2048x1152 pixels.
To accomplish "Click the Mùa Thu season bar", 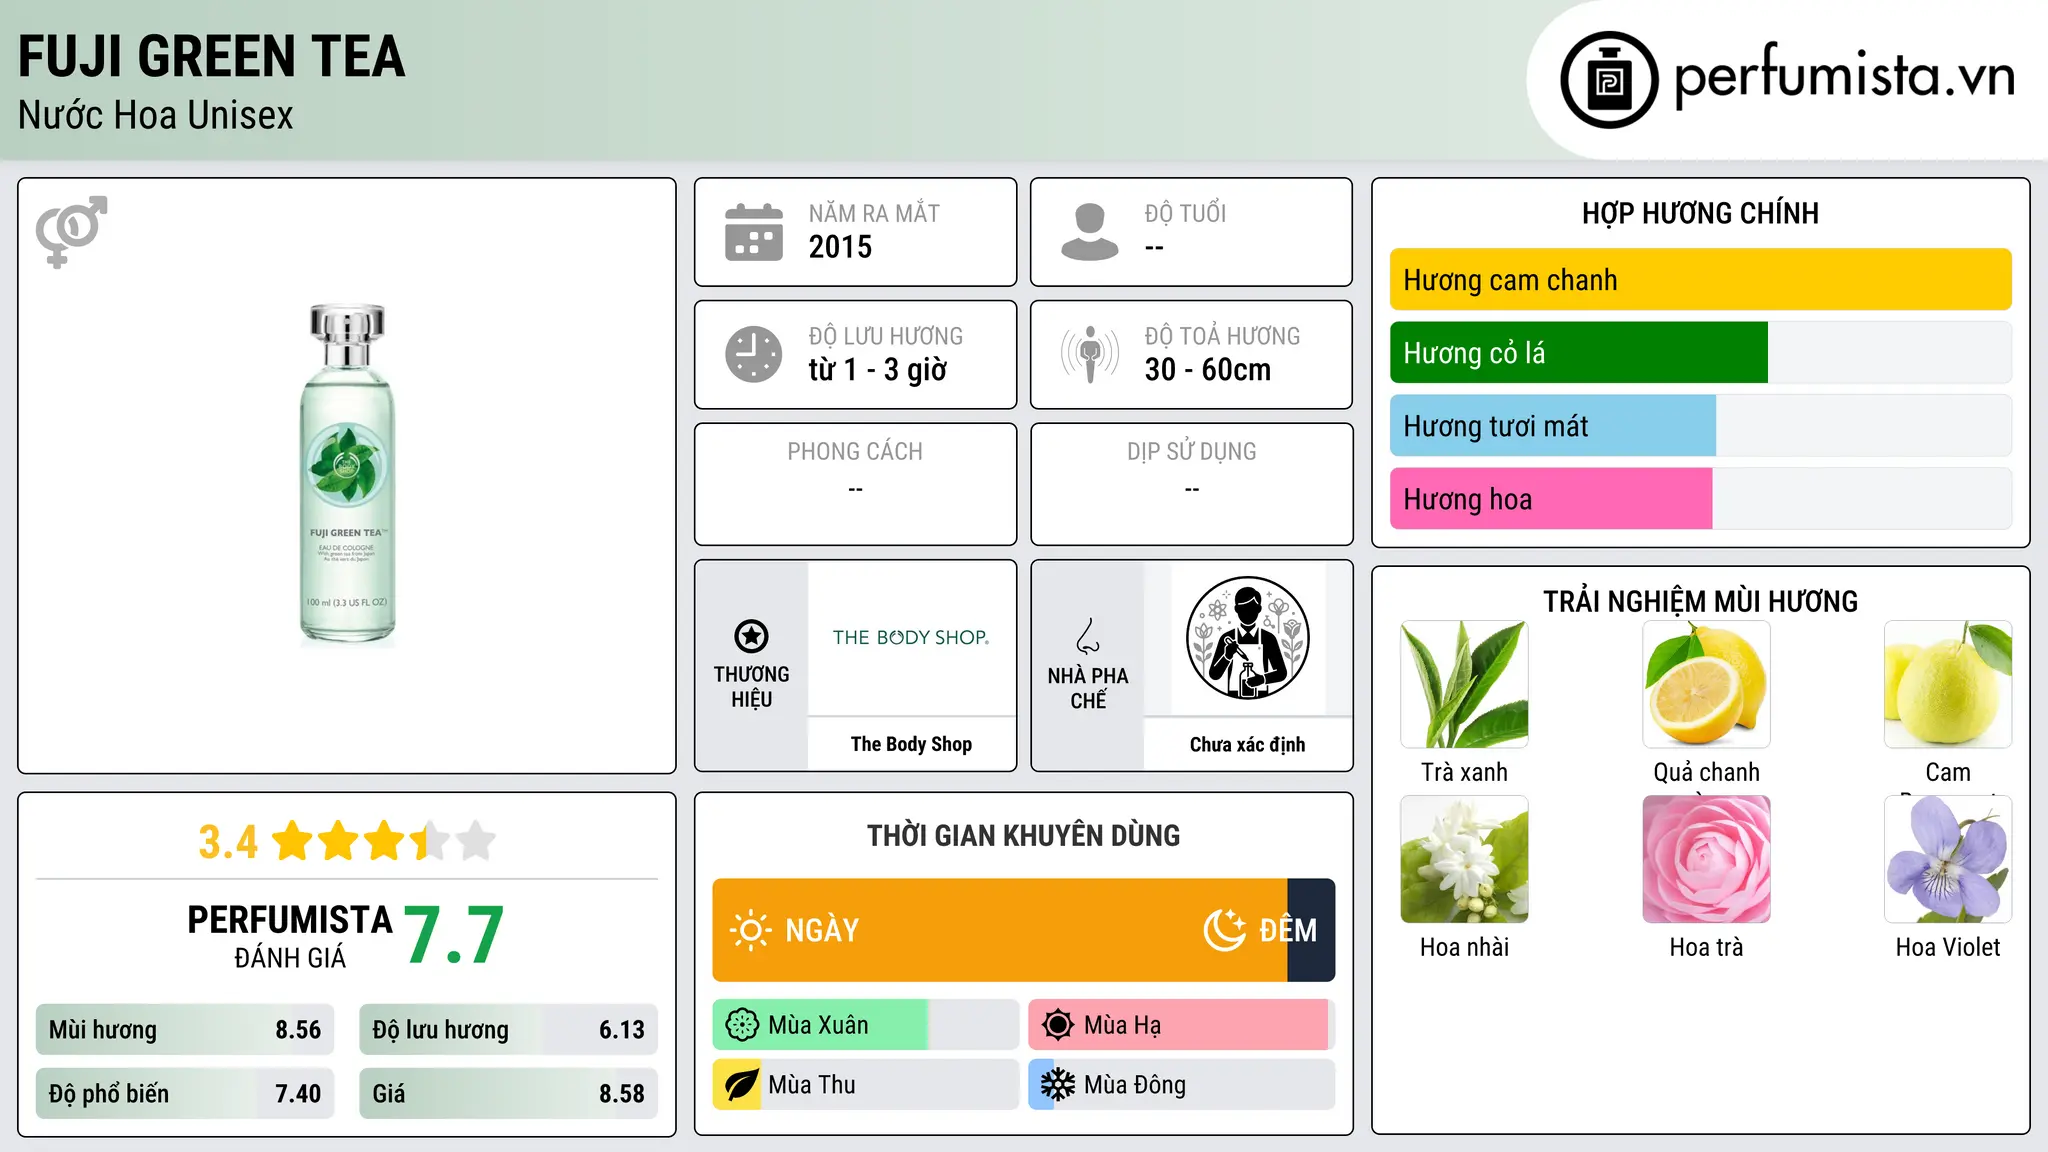I will 865,1085.
